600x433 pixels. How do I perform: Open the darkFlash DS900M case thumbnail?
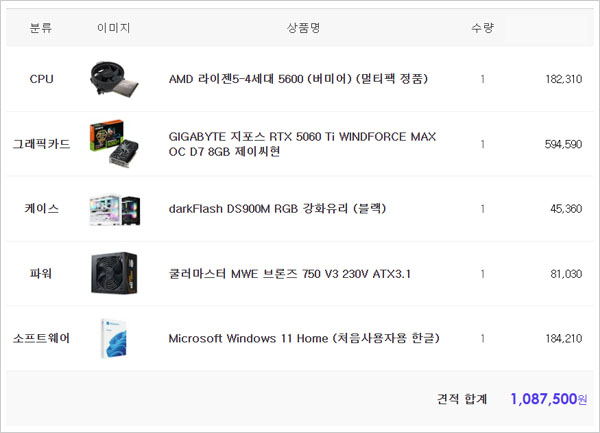[114, 209]
